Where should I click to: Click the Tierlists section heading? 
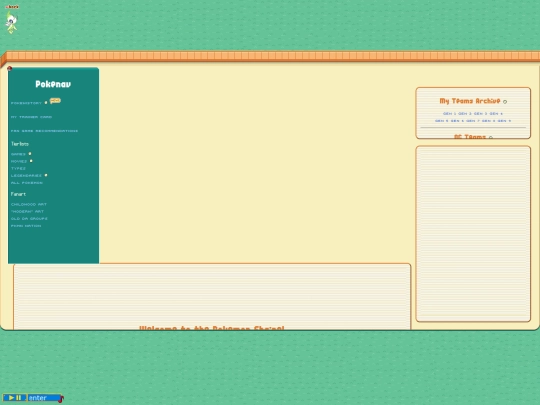point(20,144)
